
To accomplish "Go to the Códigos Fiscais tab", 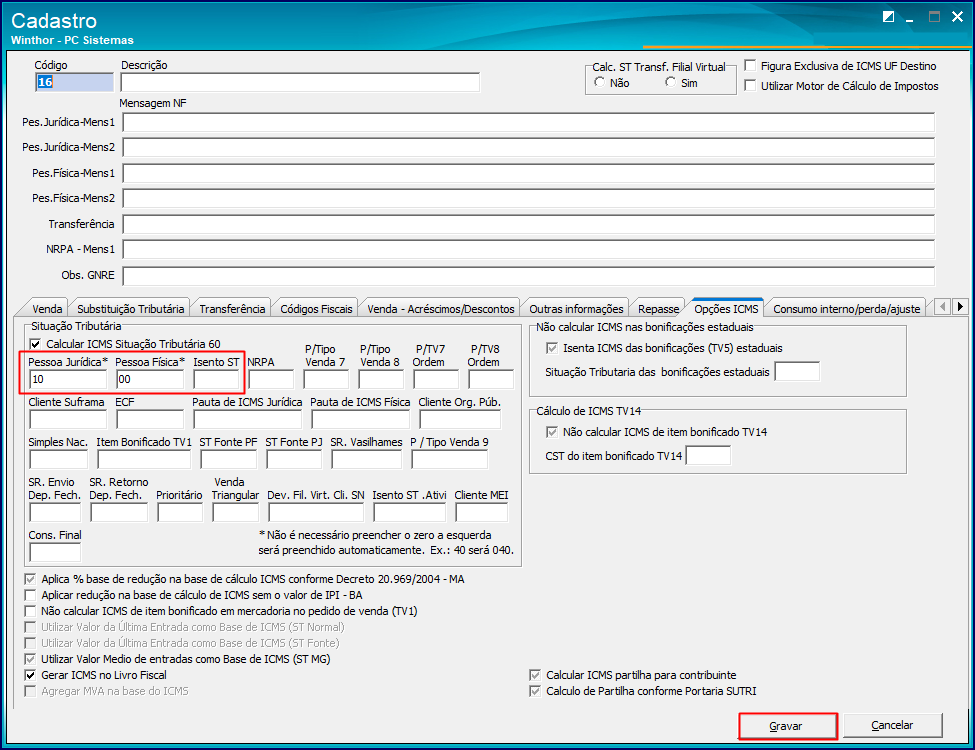I will click(316, 308).
